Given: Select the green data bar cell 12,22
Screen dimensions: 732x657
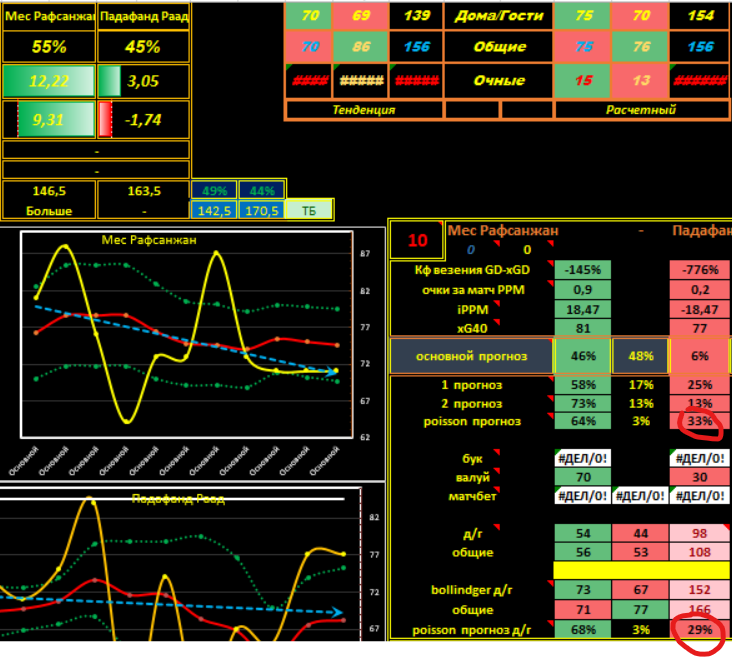Looking at the screenshot, I should (x=50, y=81).
